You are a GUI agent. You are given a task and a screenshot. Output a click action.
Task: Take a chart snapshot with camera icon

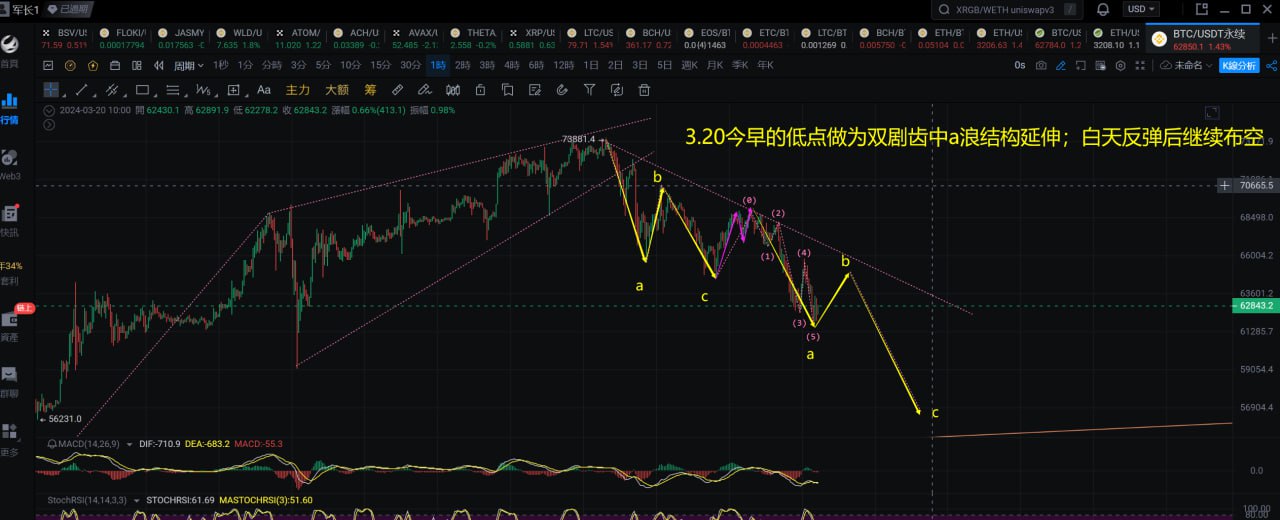1041,65
